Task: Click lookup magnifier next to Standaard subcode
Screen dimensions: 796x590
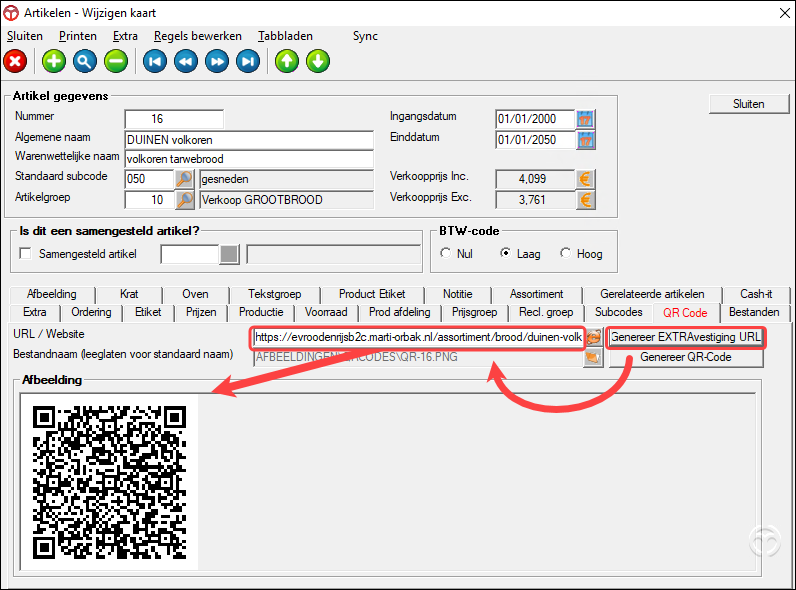Action: pos(184,179)
